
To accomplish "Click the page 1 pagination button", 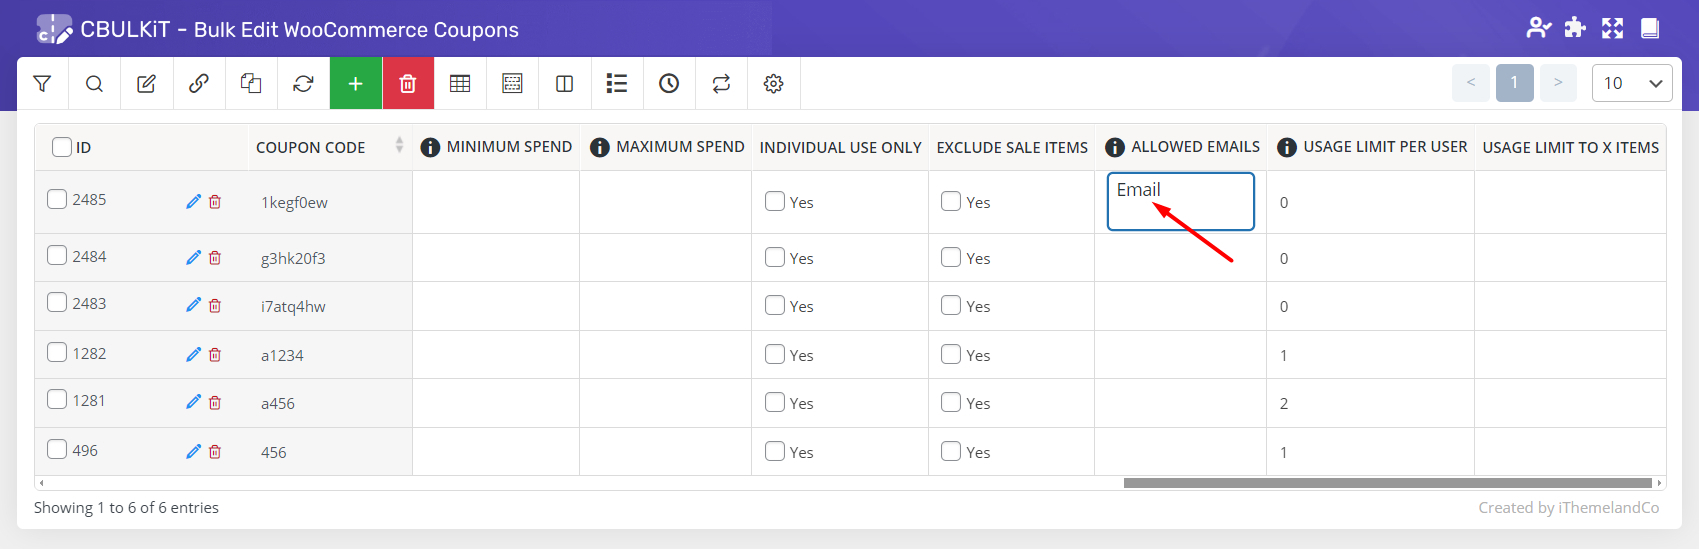I will click(x=1514, y=83).
